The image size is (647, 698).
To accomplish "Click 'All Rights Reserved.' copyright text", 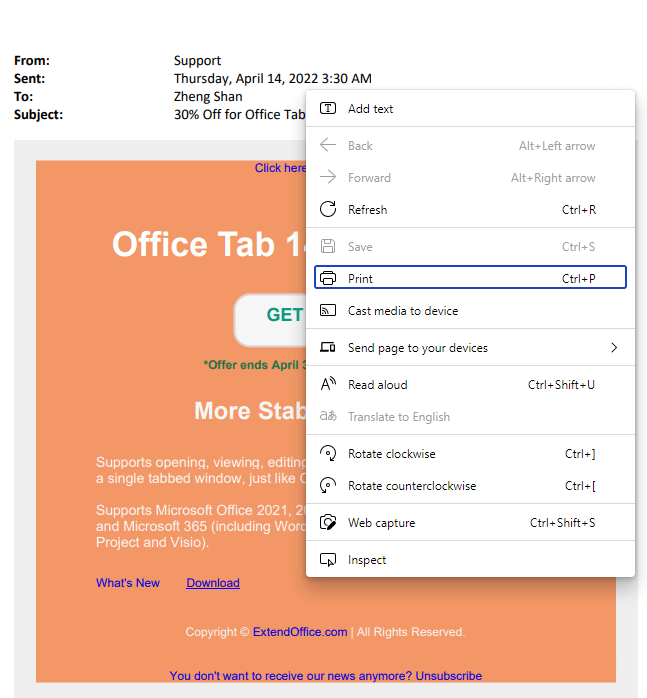I will pos(411,632).
